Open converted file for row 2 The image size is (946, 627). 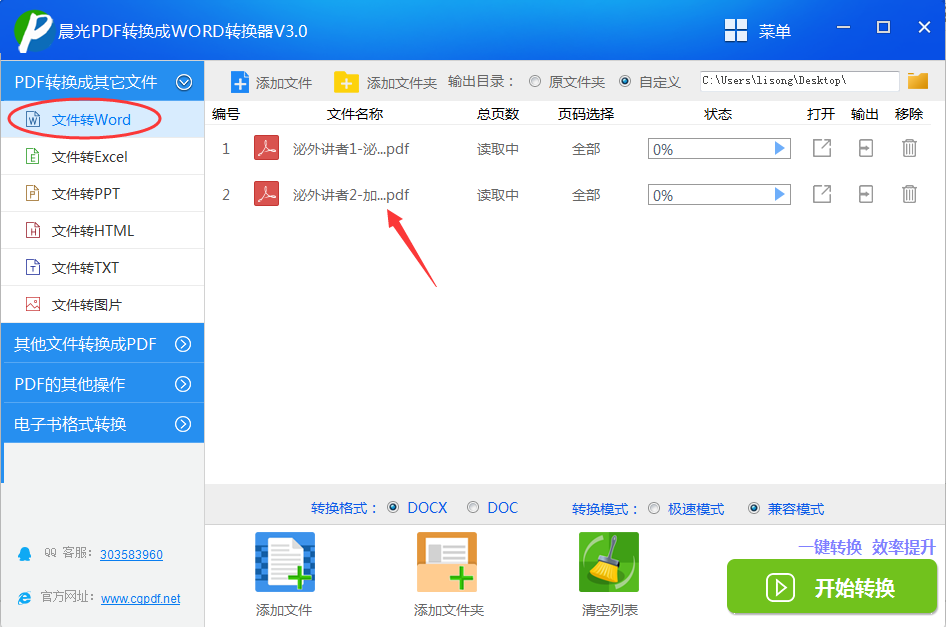point(822,194)
